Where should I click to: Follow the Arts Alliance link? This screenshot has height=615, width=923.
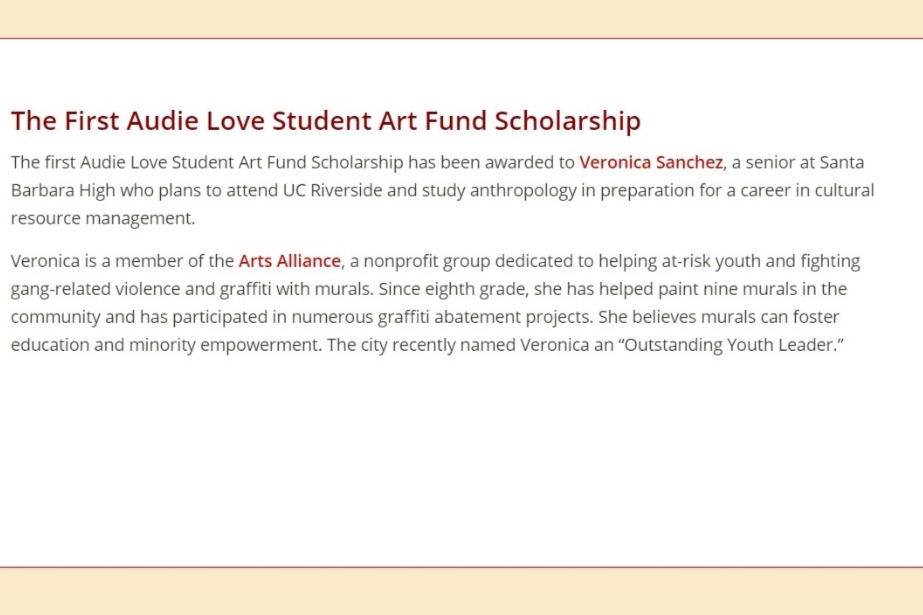(x=289, y=262)
